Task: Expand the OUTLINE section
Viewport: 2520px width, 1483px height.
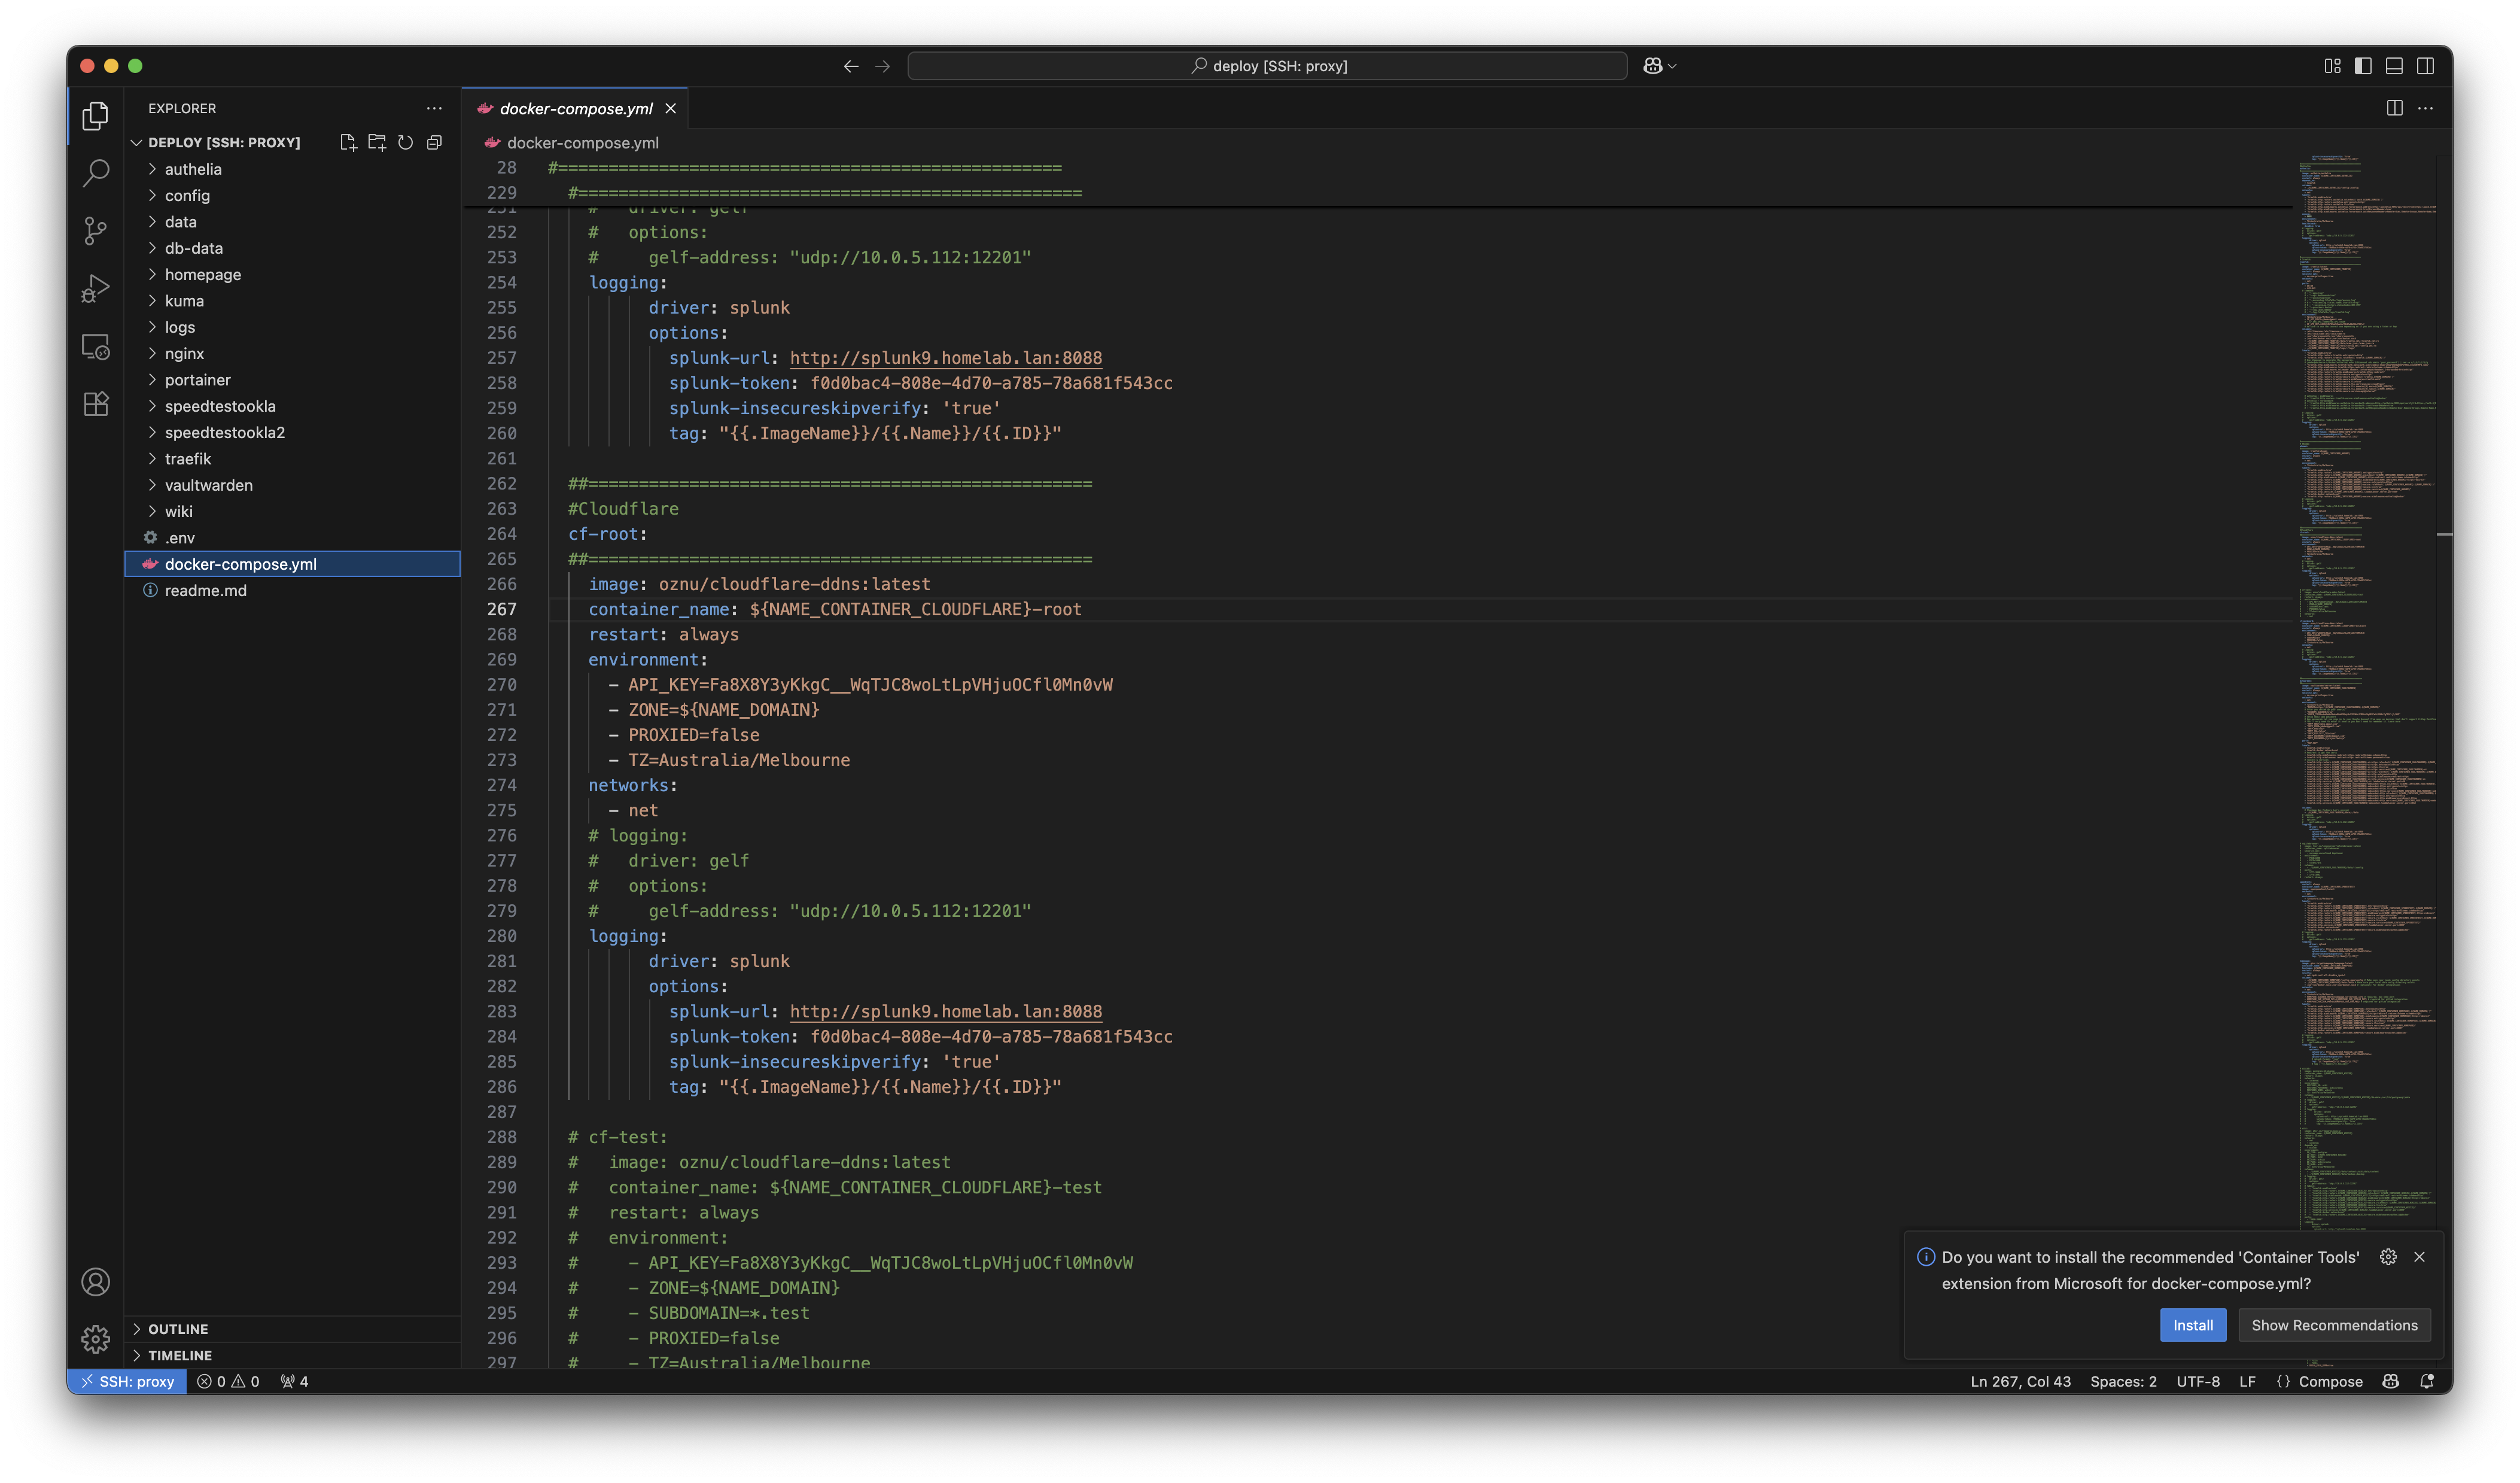Action: 178,1329
